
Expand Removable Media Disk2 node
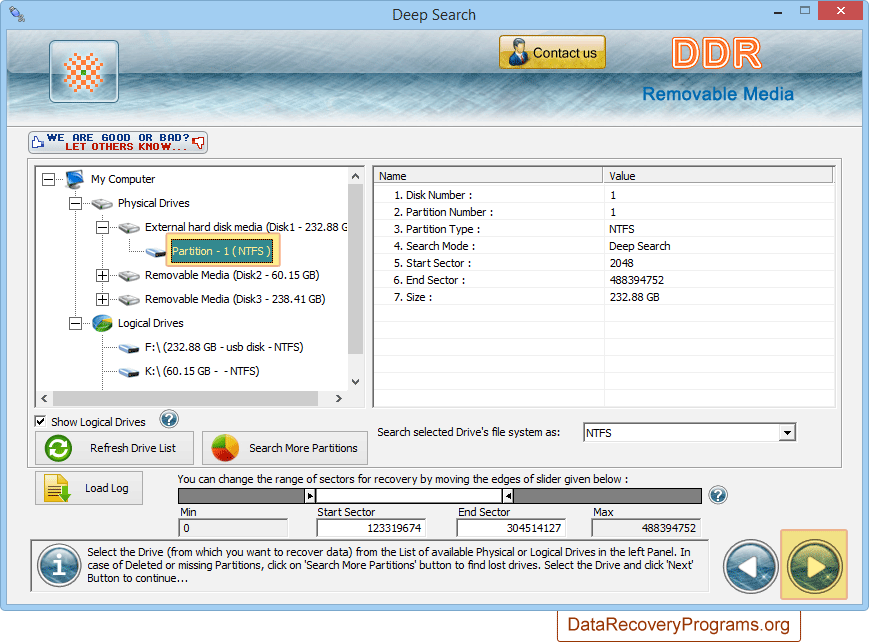[x=102, y=276]
